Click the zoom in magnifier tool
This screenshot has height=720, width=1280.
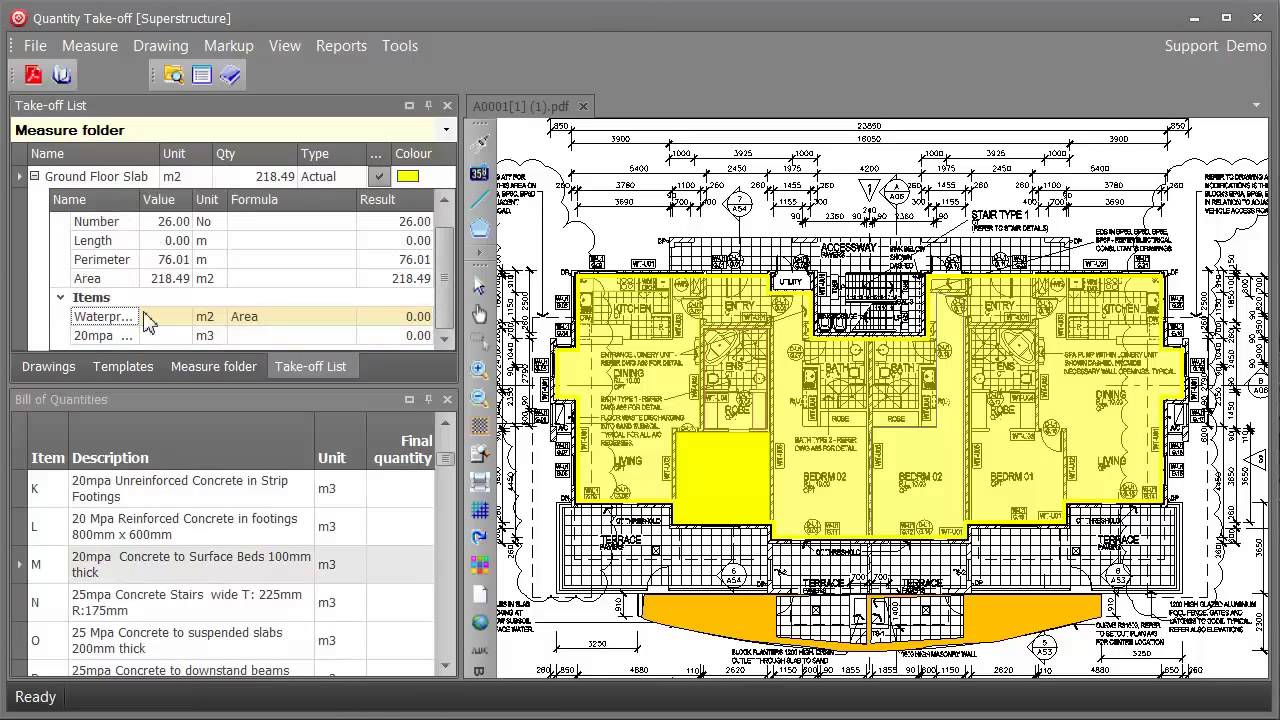point(480,370)
